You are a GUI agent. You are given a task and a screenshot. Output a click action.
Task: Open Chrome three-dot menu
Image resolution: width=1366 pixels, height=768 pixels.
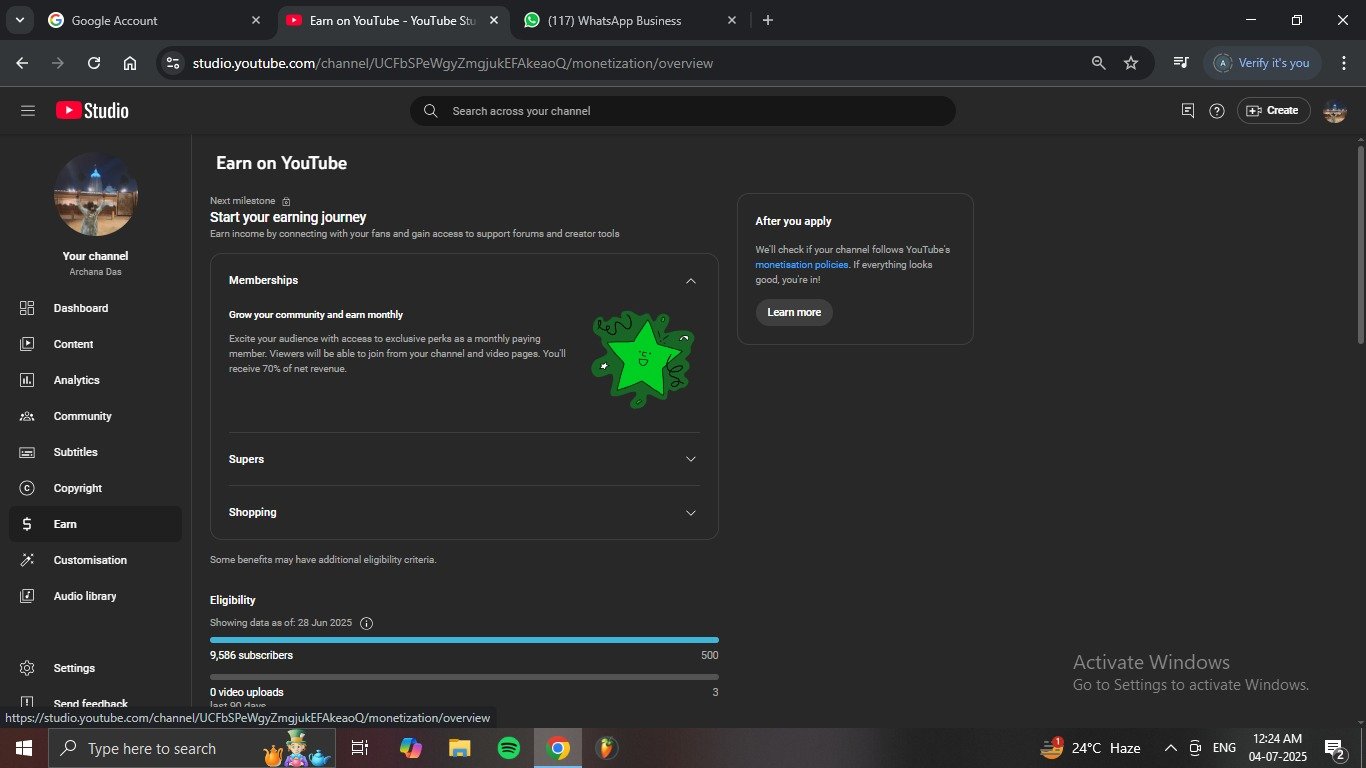pos(1343,63)
